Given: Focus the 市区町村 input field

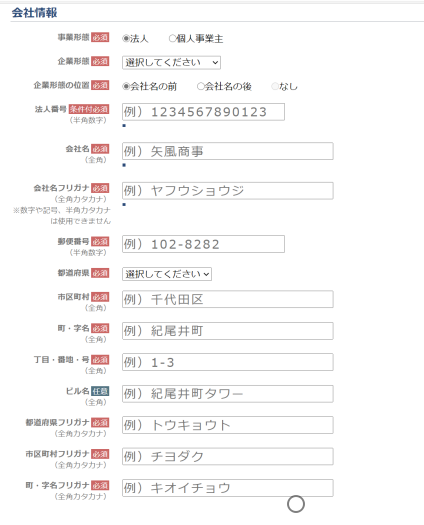Looking at the screenshot, I should coord(228,299).
